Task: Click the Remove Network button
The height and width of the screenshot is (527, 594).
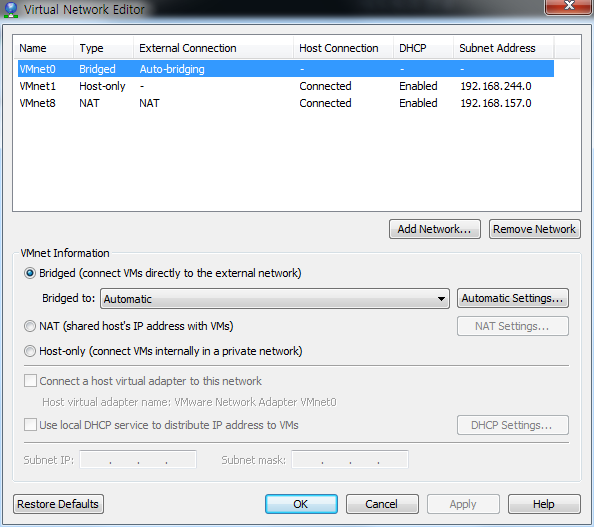Action: tap(535, 229)
